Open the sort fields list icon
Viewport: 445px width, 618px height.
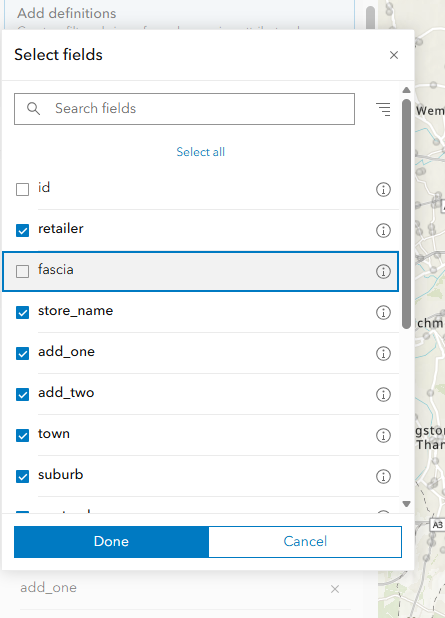383,109
